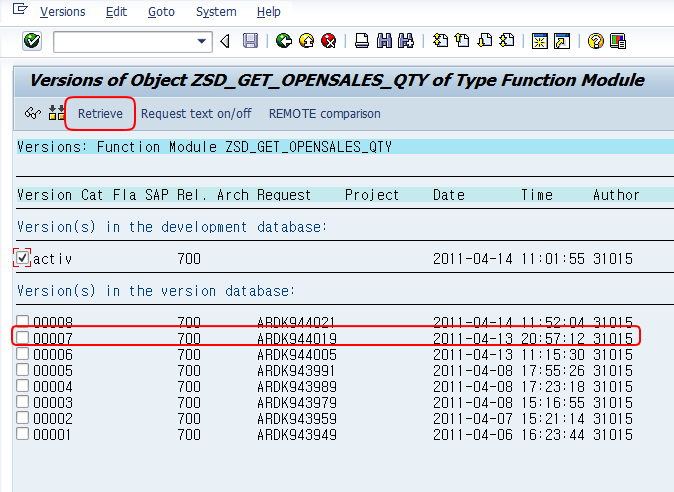Click request number ARDK943979
Viewport: 674px width, 492px height.
[297, 403]
